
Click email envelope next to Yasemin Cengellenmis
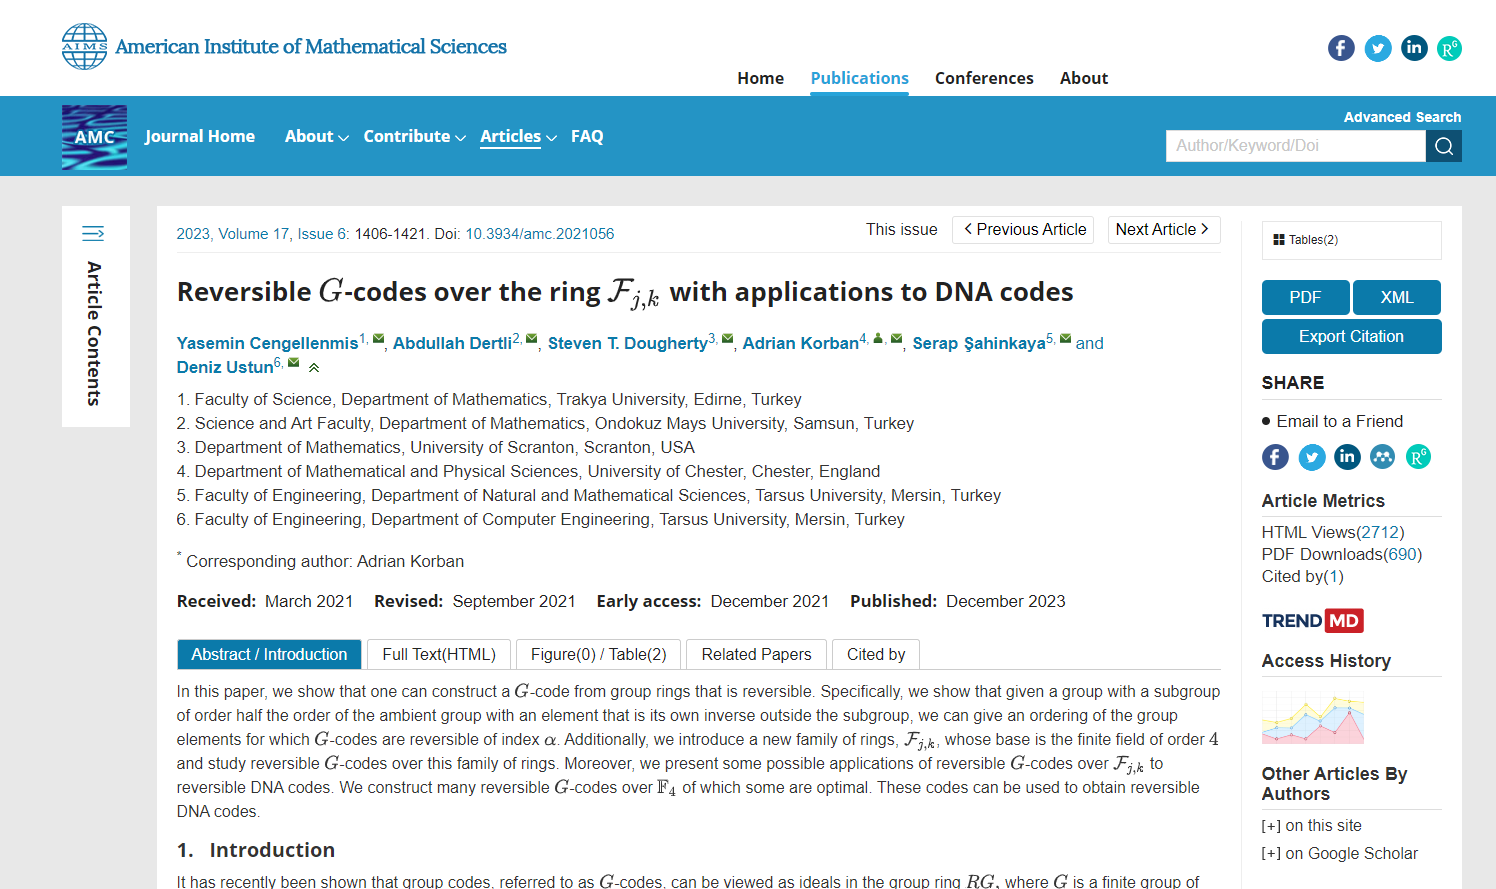[378, 339]
